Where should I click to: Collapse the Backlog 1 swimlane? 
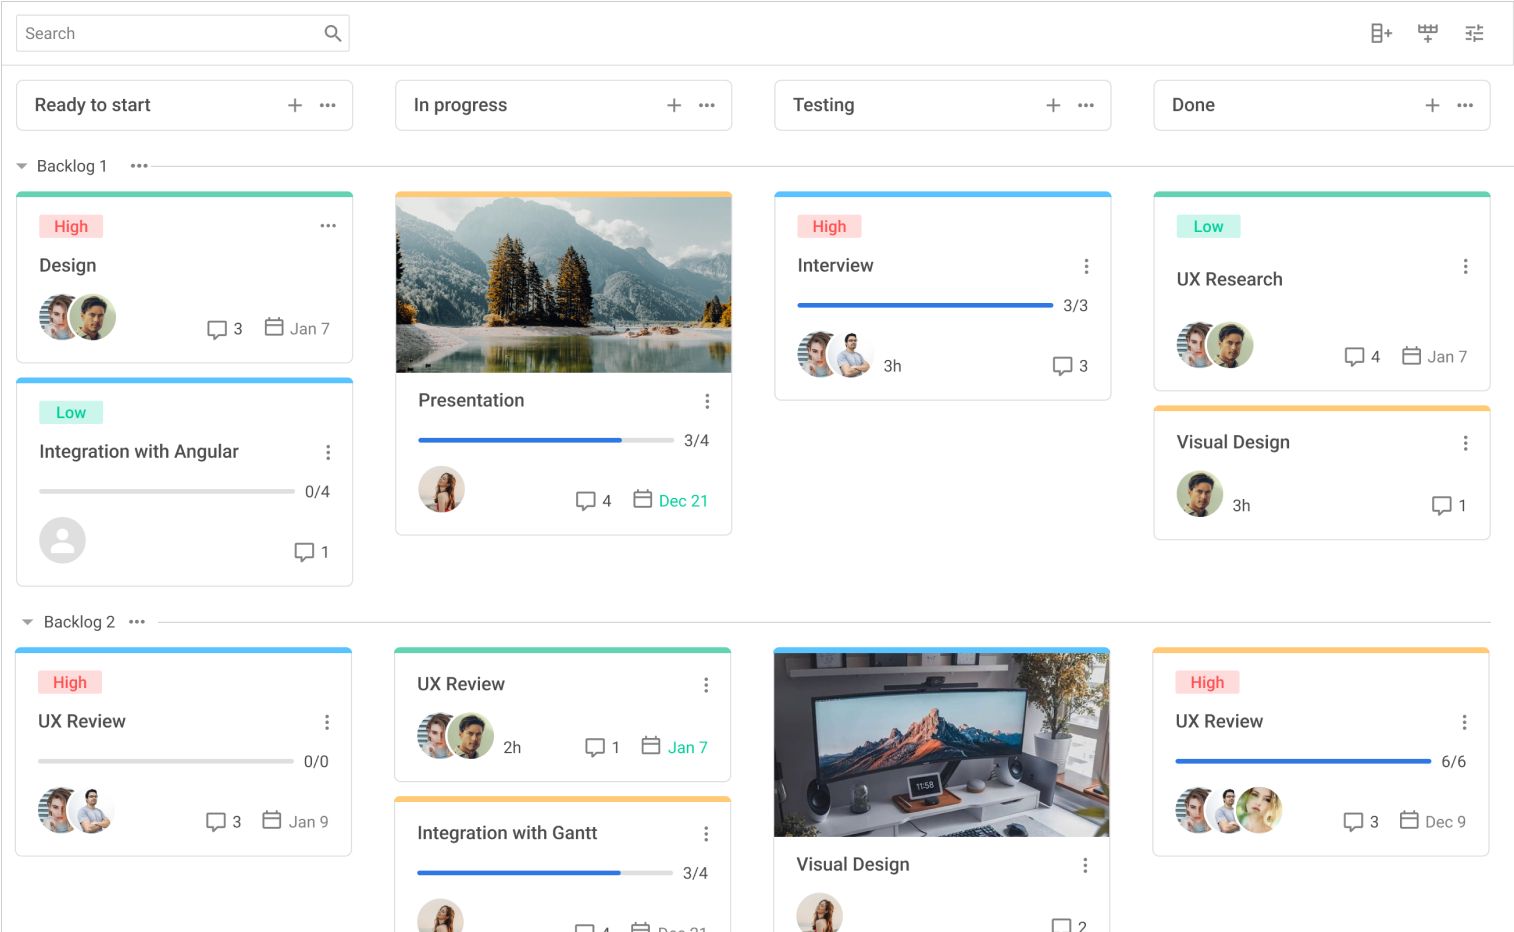[22, 166]
